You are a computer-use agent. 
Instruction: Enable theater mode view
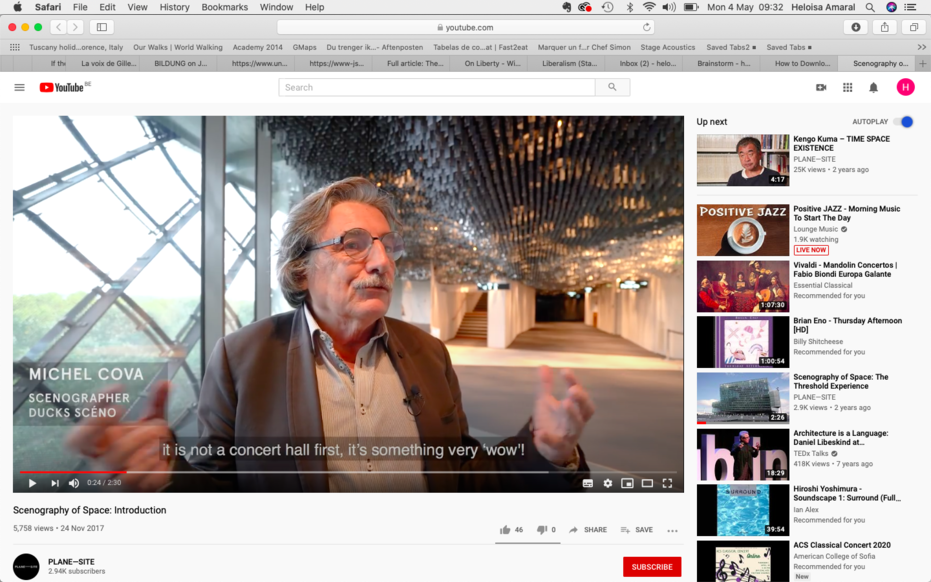point(647,483)
